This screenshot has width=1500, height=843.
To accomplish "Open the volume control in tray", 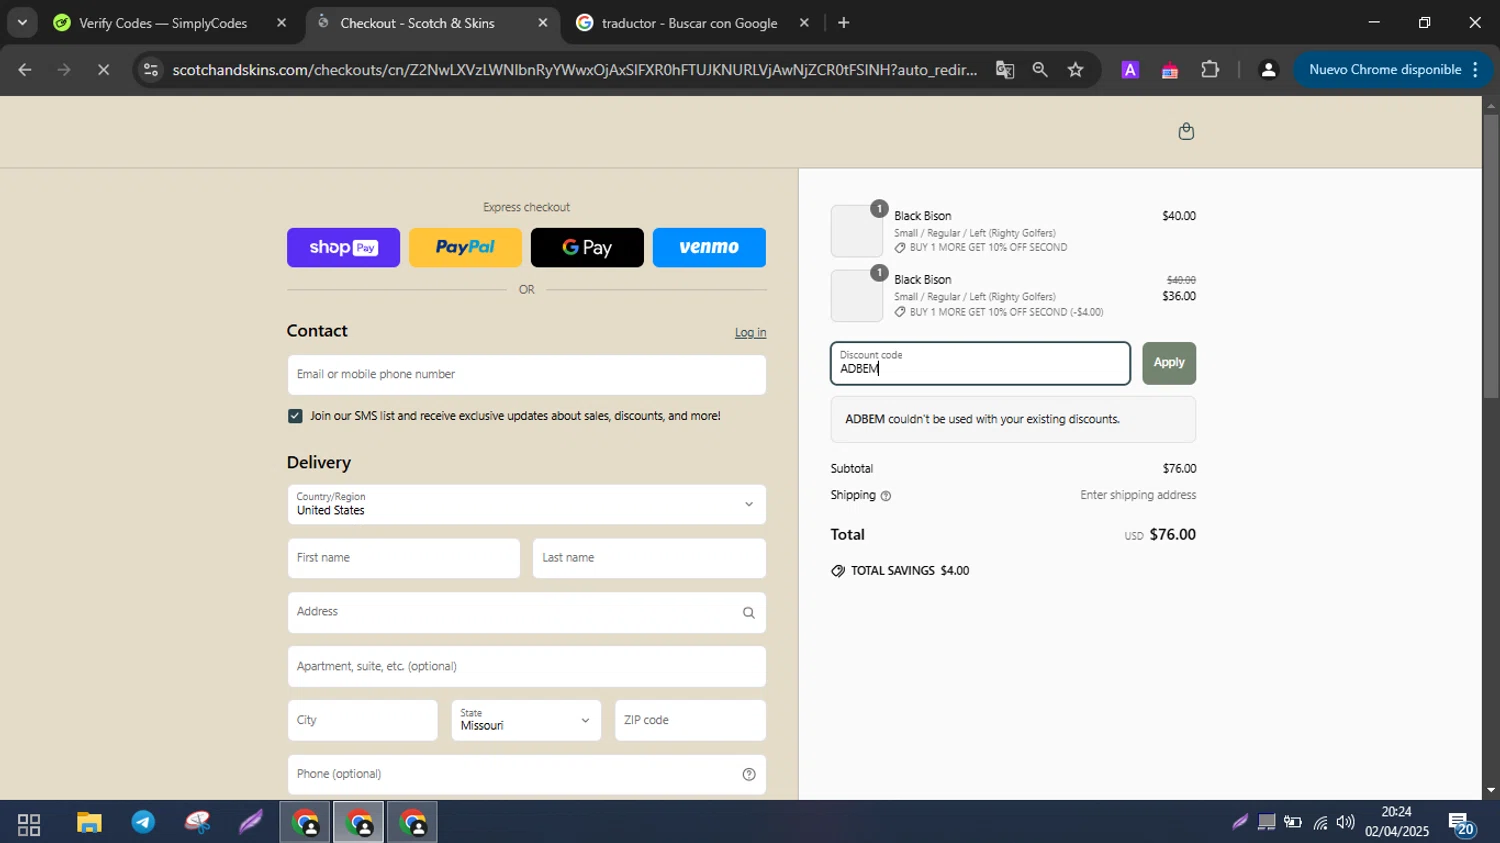I will (1346, 823).
